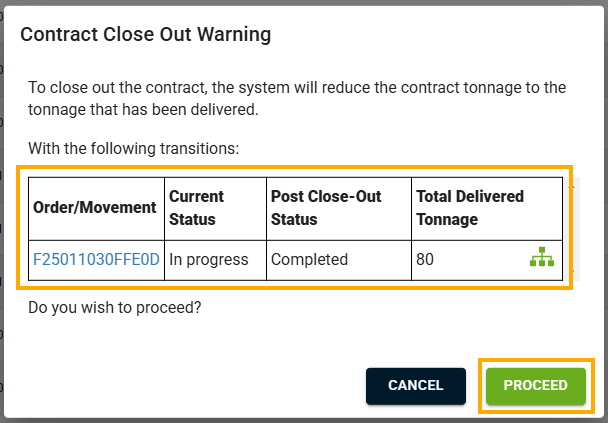
Task: Click the dimmed backdrop left of dialog
Action: [x=2, y=211]
